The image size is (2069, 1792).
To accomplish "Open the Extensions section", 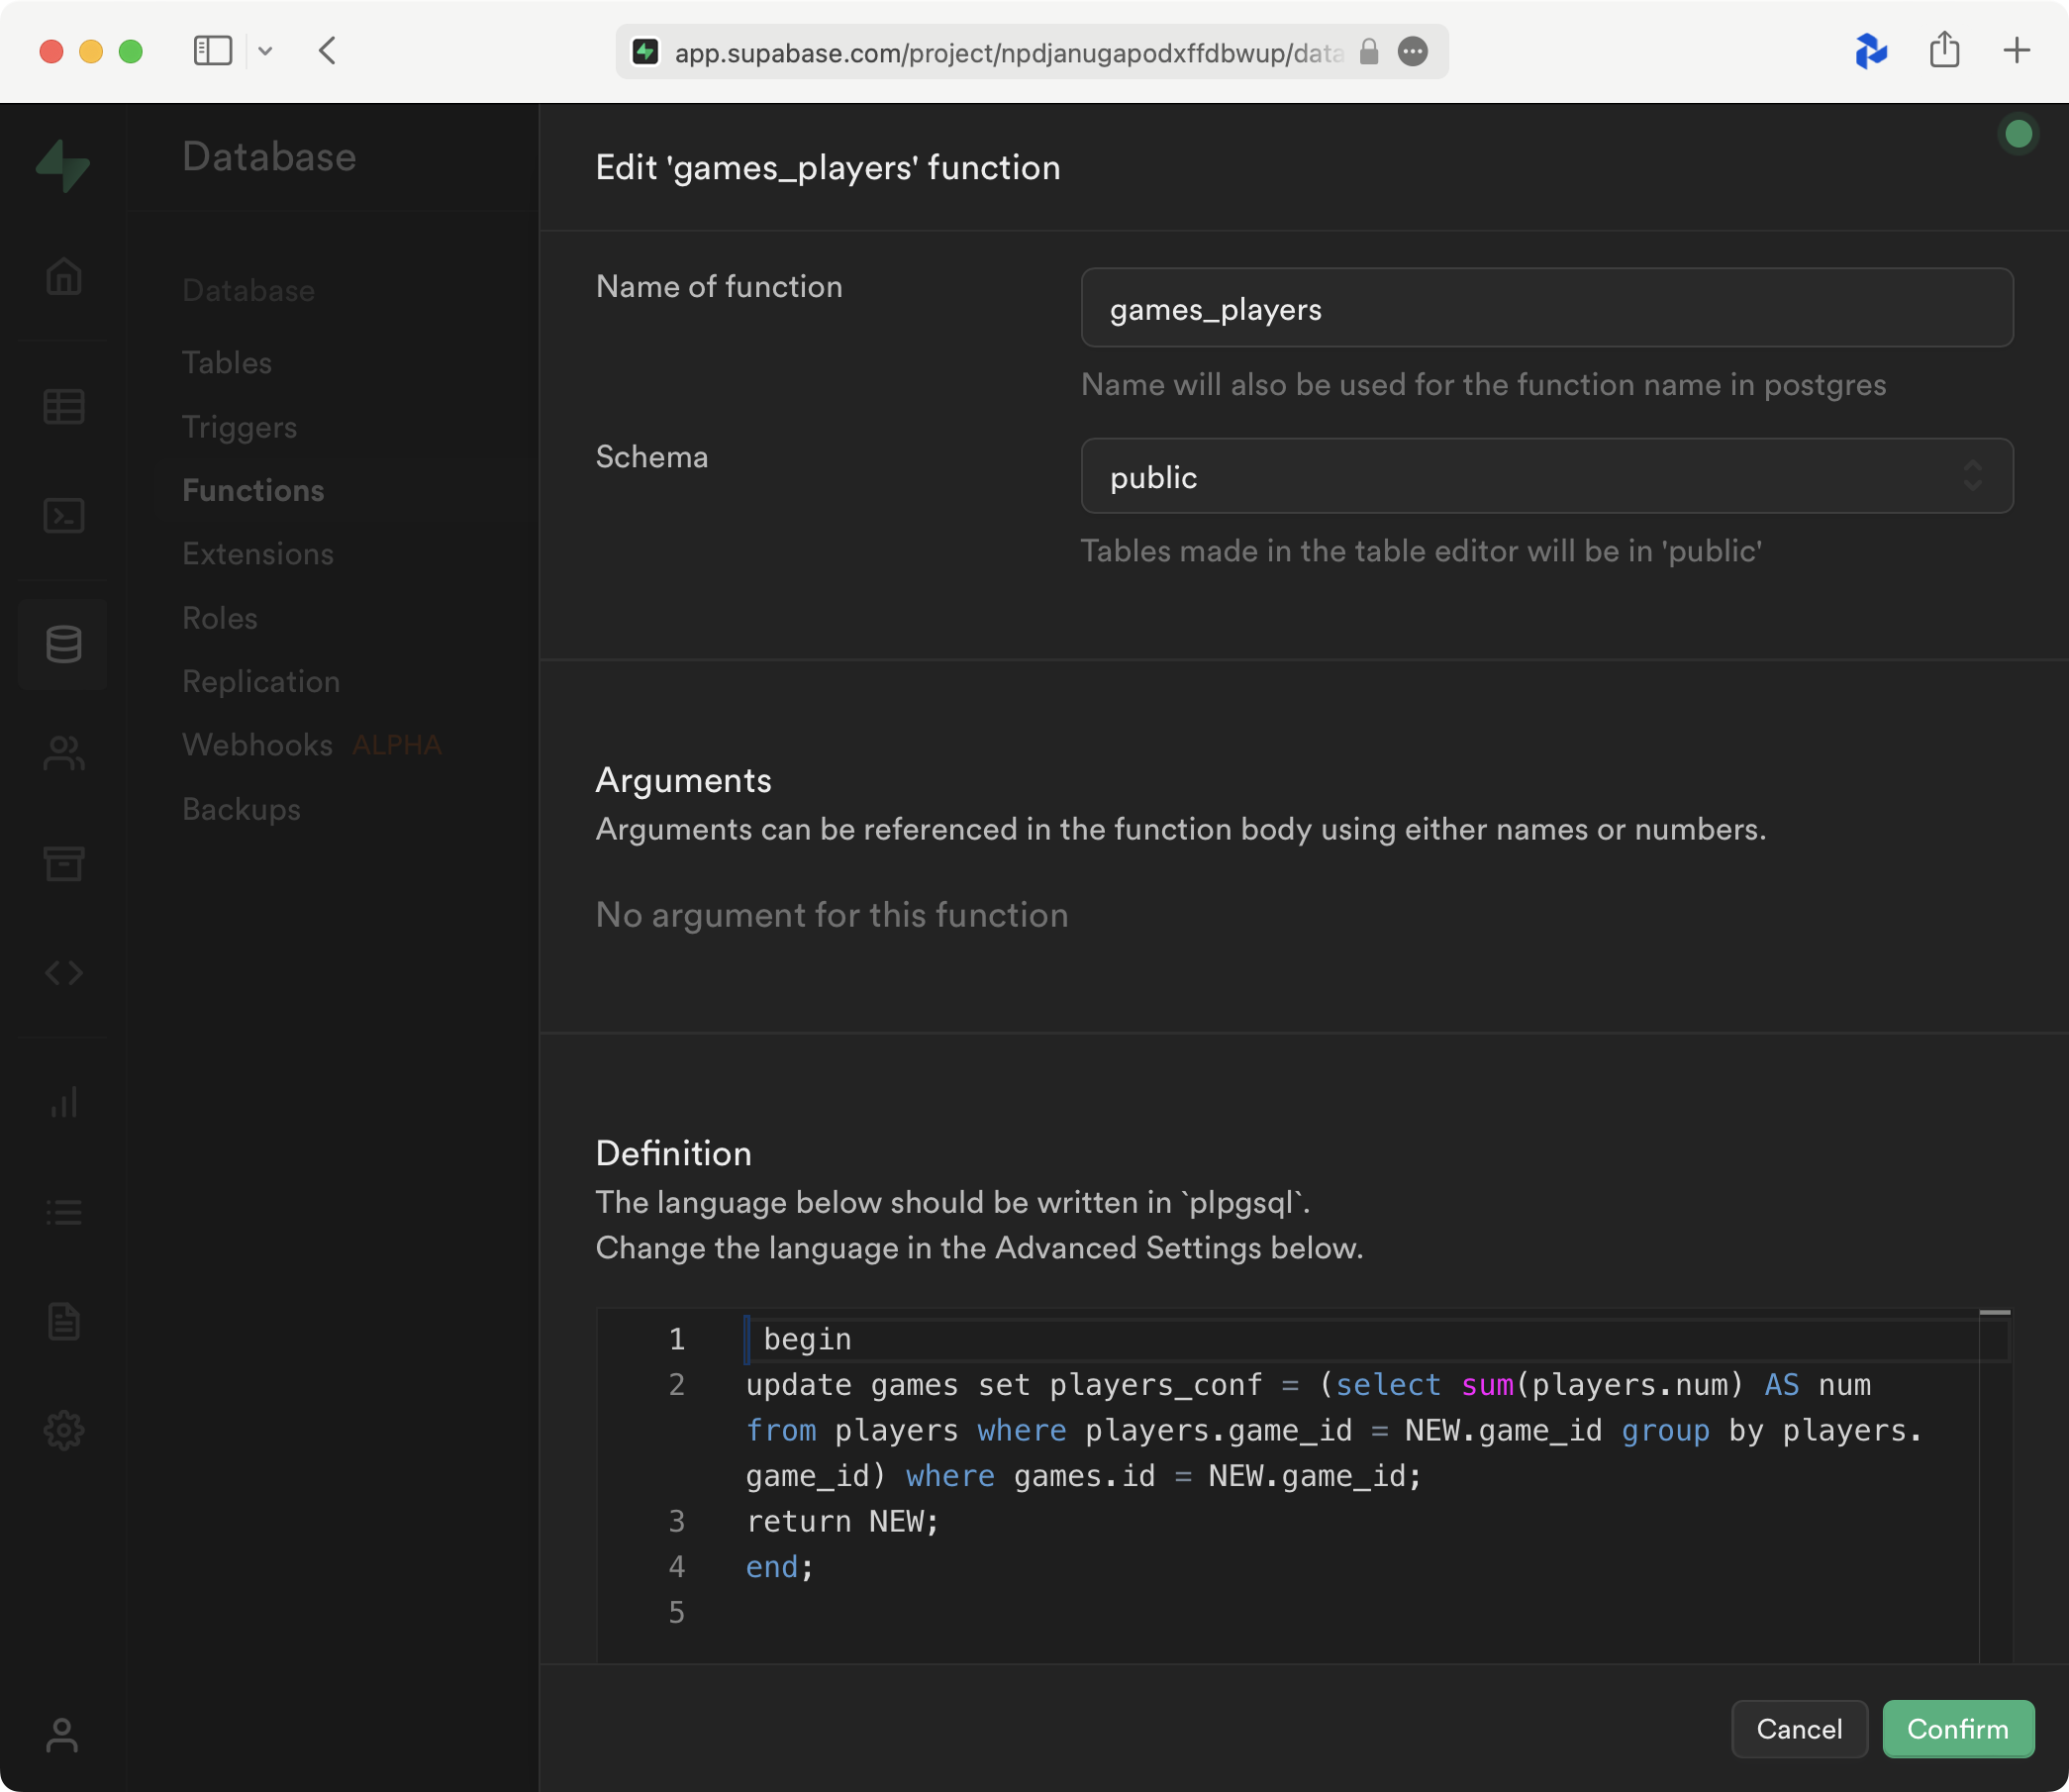I will click(258, 553).
